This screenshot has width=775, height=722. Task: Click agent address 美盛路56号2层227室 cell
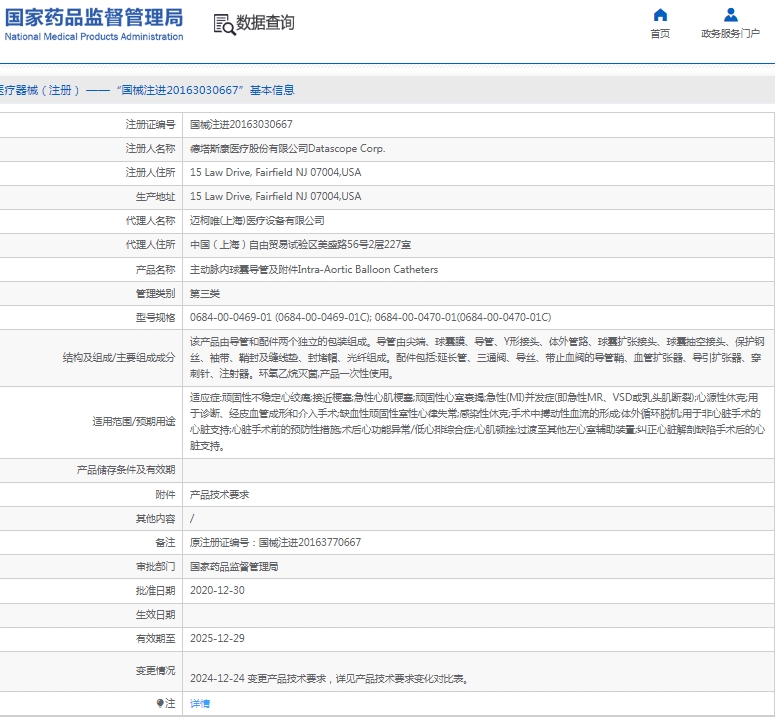[x=301, y=245]
